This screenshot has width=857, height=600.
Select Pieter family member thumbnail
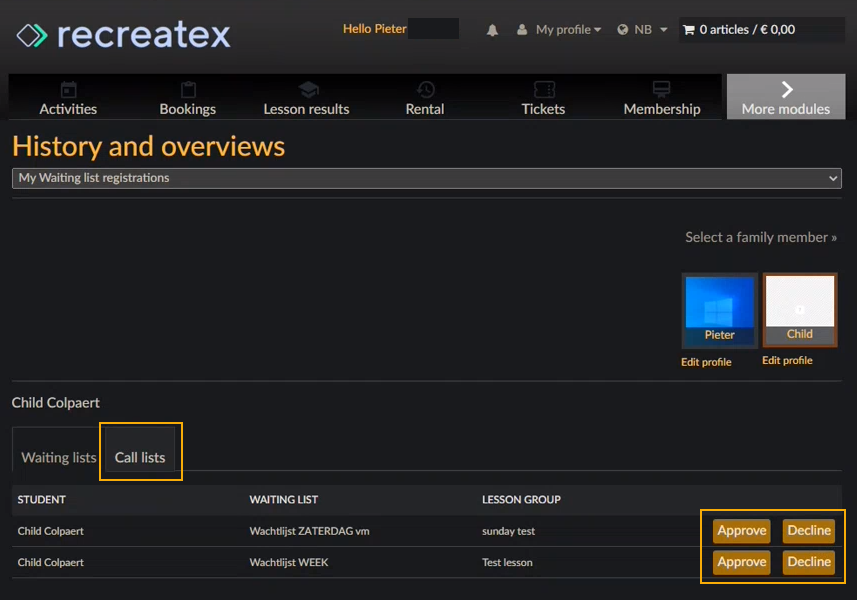click(x=719, y=309)
